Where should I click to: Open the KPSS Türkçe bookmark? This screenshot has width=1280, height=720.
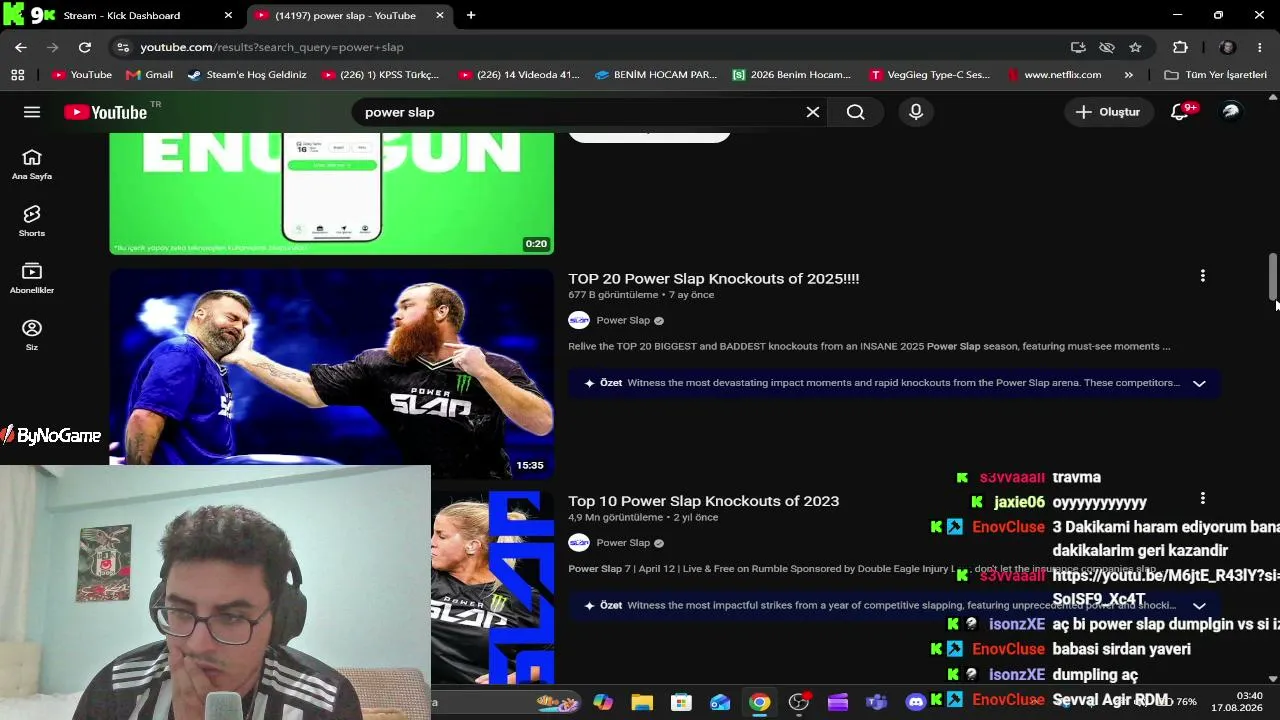pyautogui.click(x=380, y=75)
